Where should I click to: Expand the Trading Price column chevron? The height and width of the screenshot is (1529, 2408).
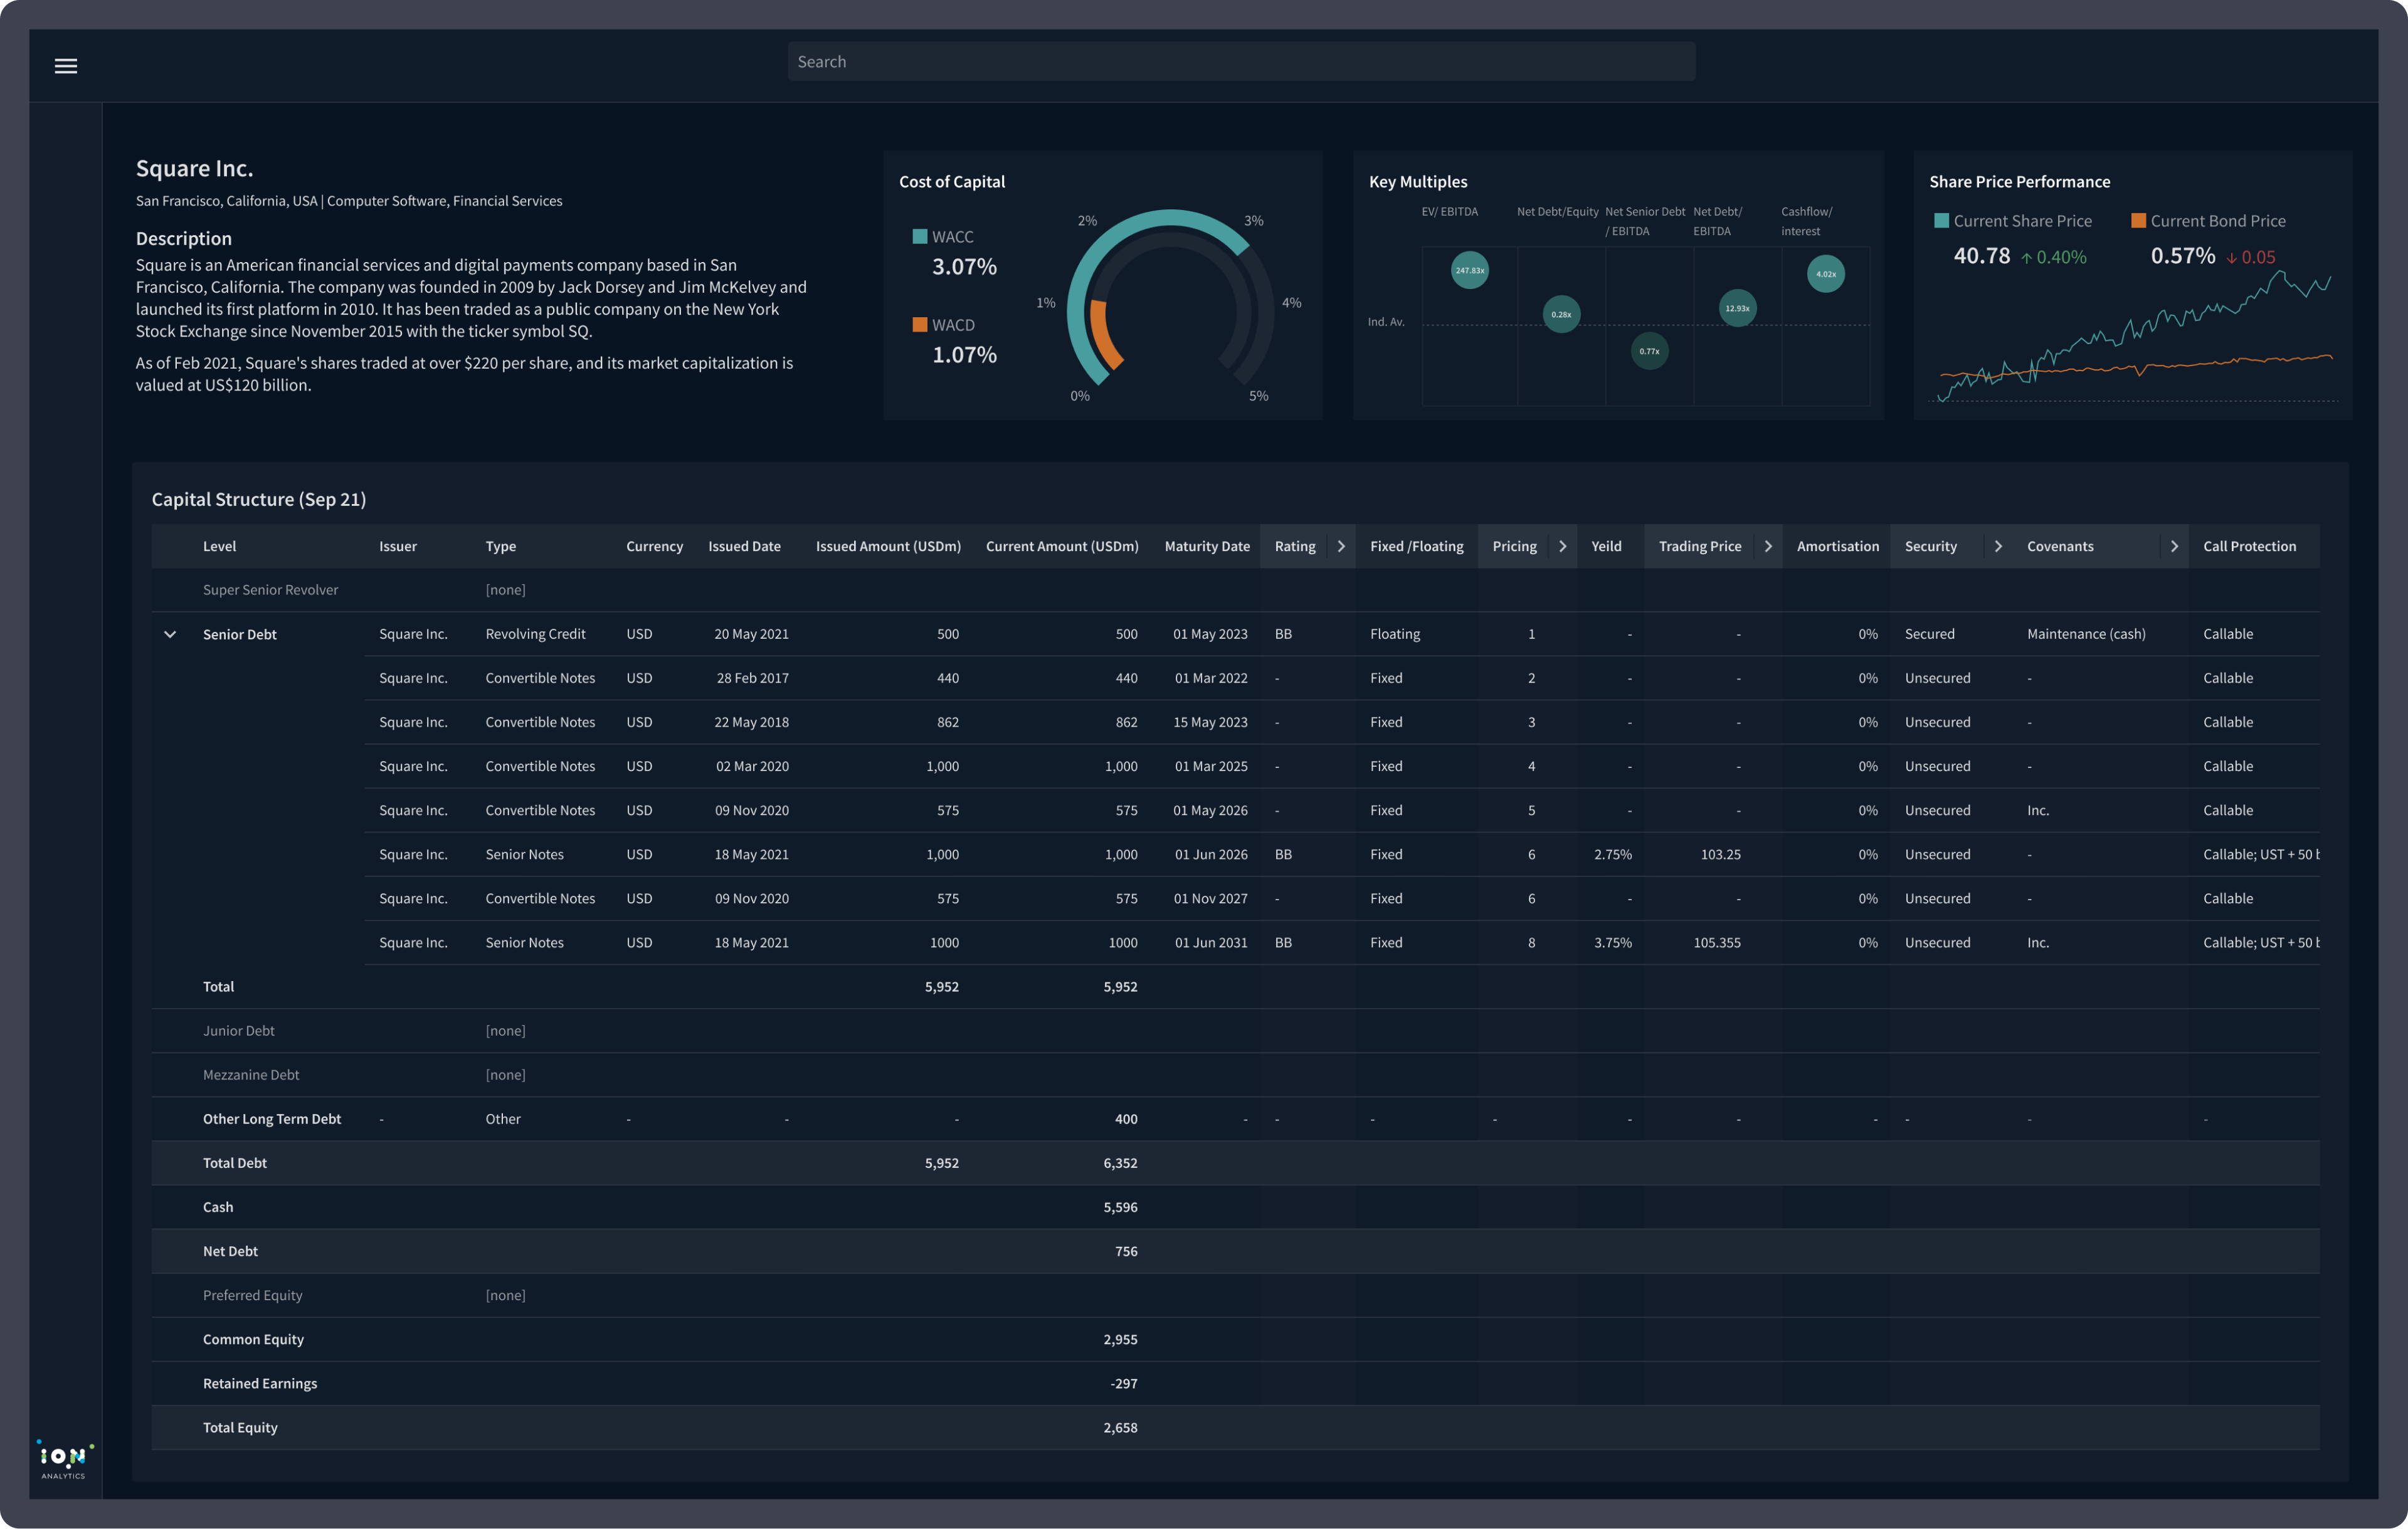click(1768, 546)
